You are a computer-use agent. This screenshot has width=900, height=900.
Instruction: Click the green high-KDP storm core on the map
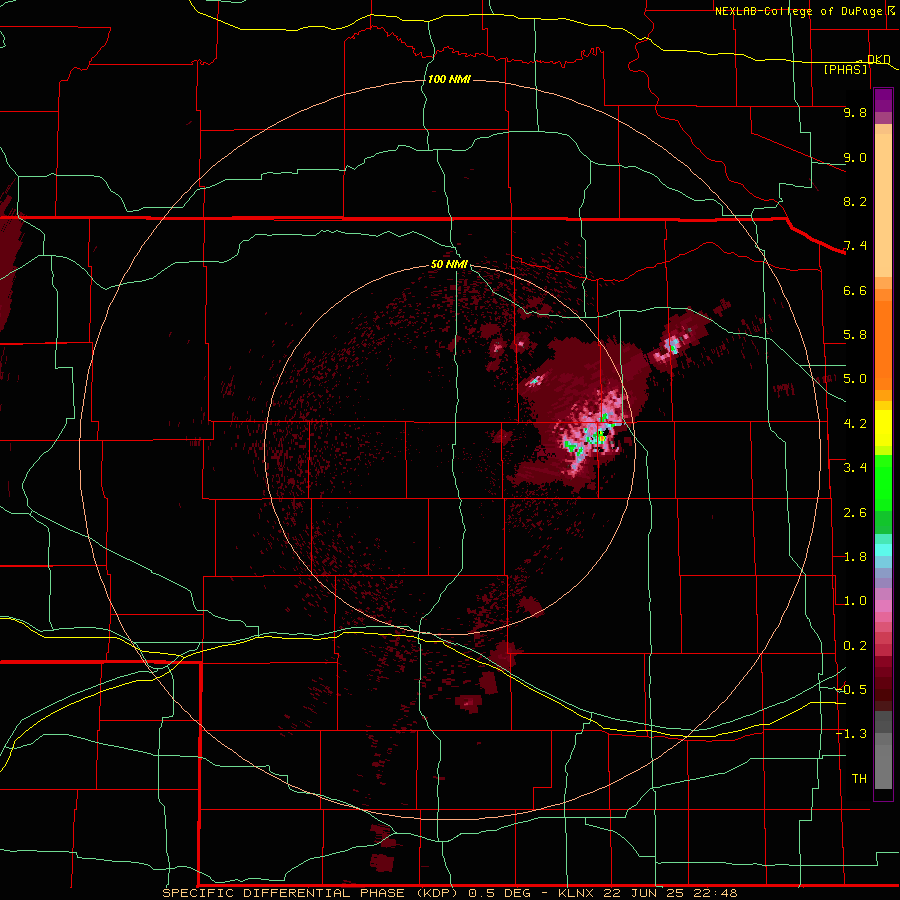(599, 437)
